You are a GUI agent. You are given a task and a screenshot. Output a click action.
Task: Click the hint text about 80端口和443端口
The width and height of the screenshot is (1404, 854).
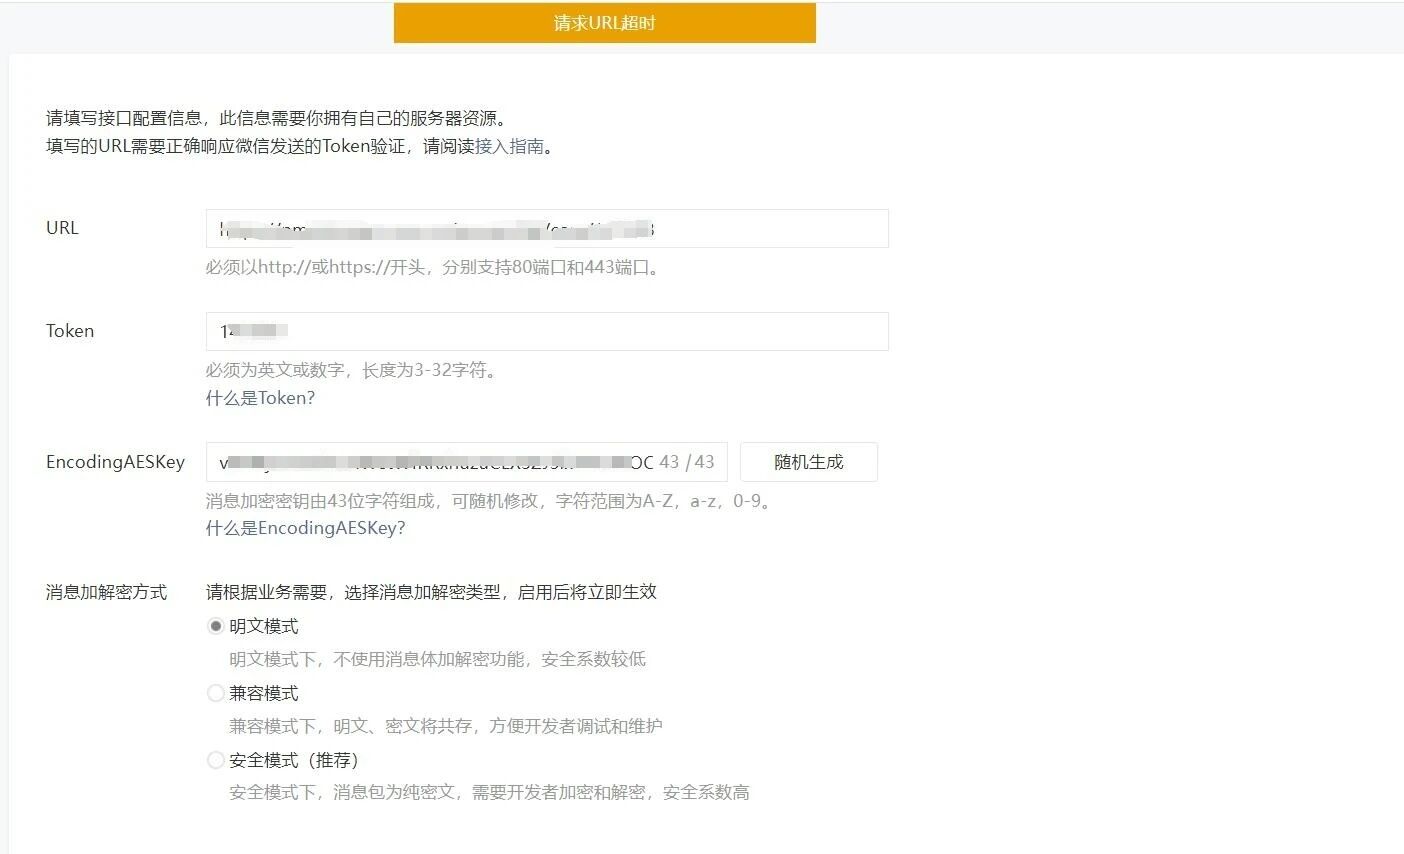click(x=434, y=267)
